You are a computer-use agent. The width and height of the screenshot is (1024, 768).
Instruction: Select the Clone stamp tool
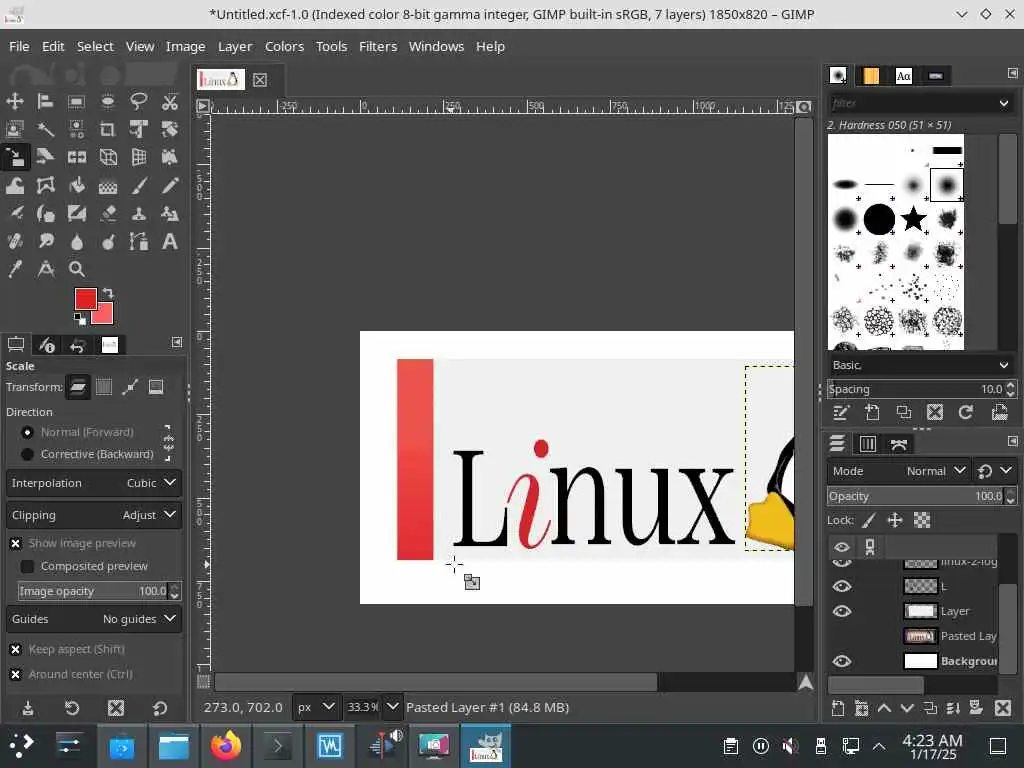pos(138,214)
